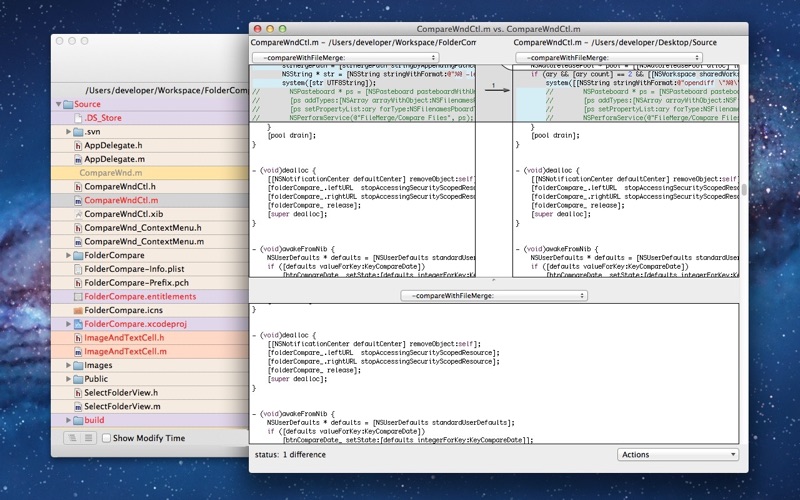The width and height of the screenshot is (800, 500).
Task: Enable the Show Modify Time checkbox
Action: coord(106,438)
